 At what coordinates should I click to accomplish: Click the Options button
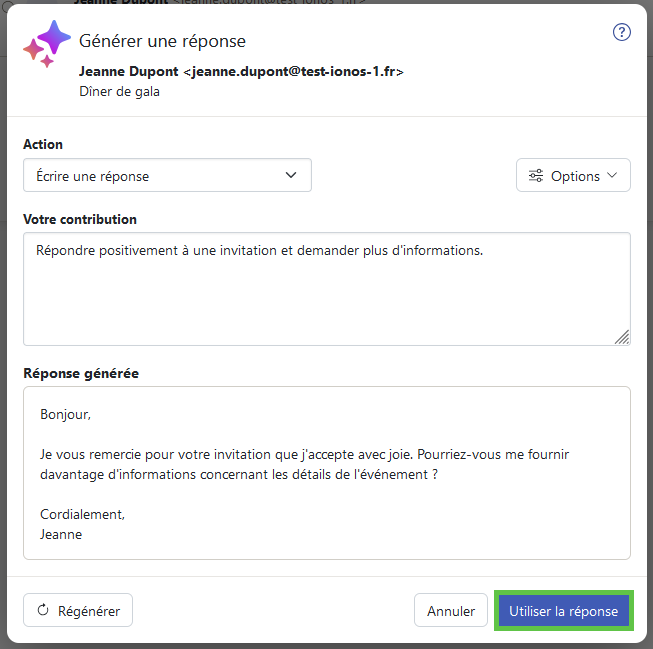(x=573, y=175)
